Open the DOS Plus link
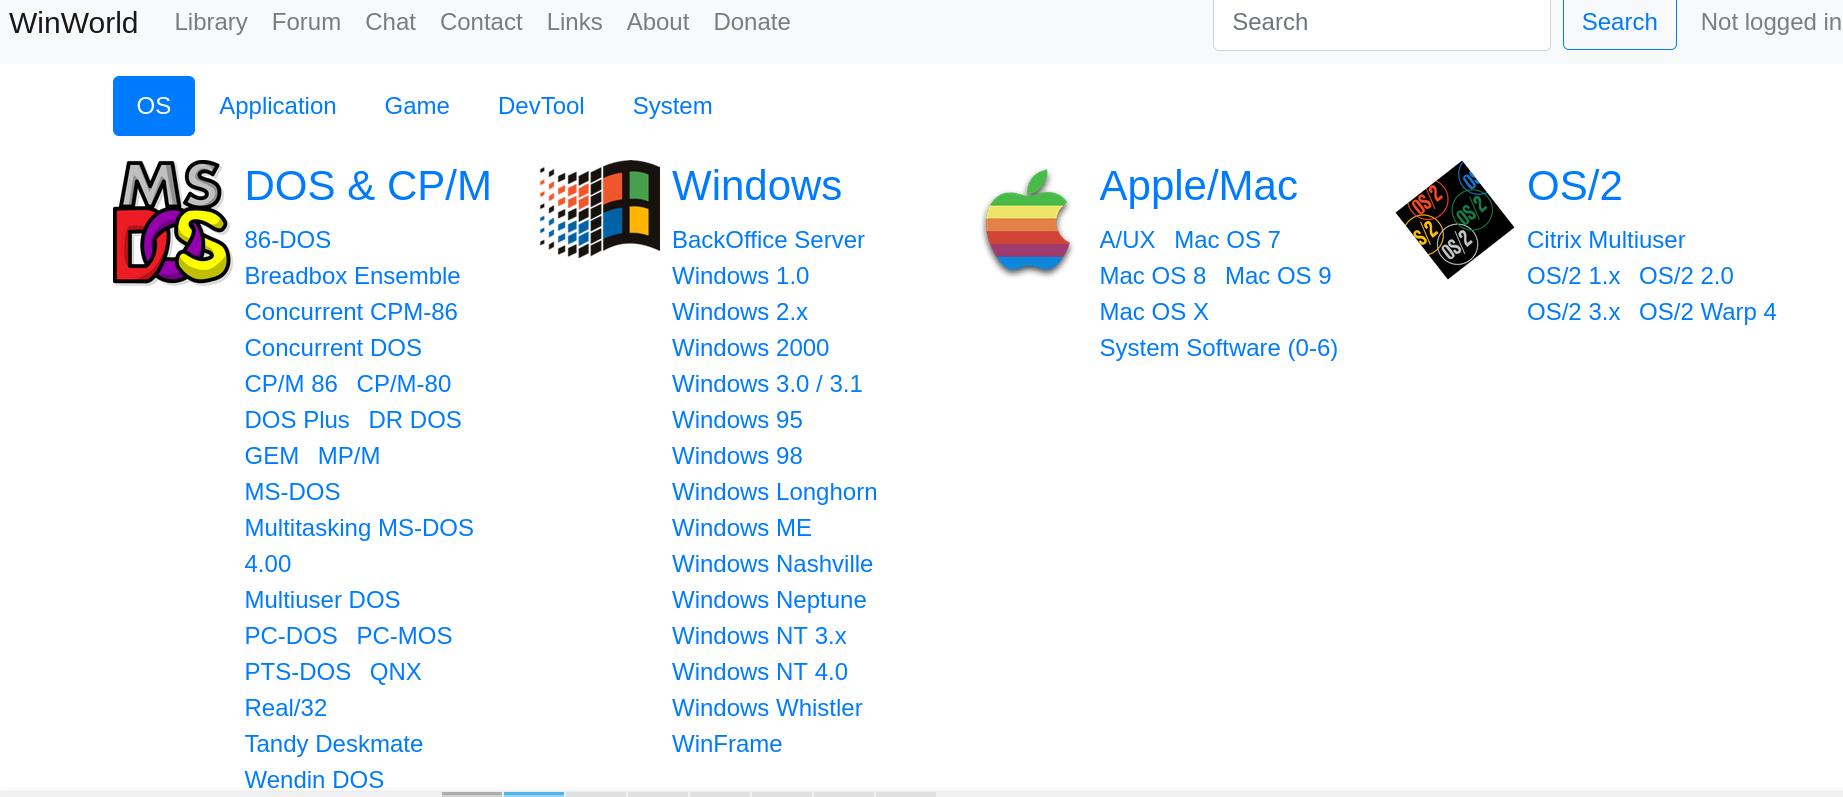 pyautogui.click(x=297, y=420)
